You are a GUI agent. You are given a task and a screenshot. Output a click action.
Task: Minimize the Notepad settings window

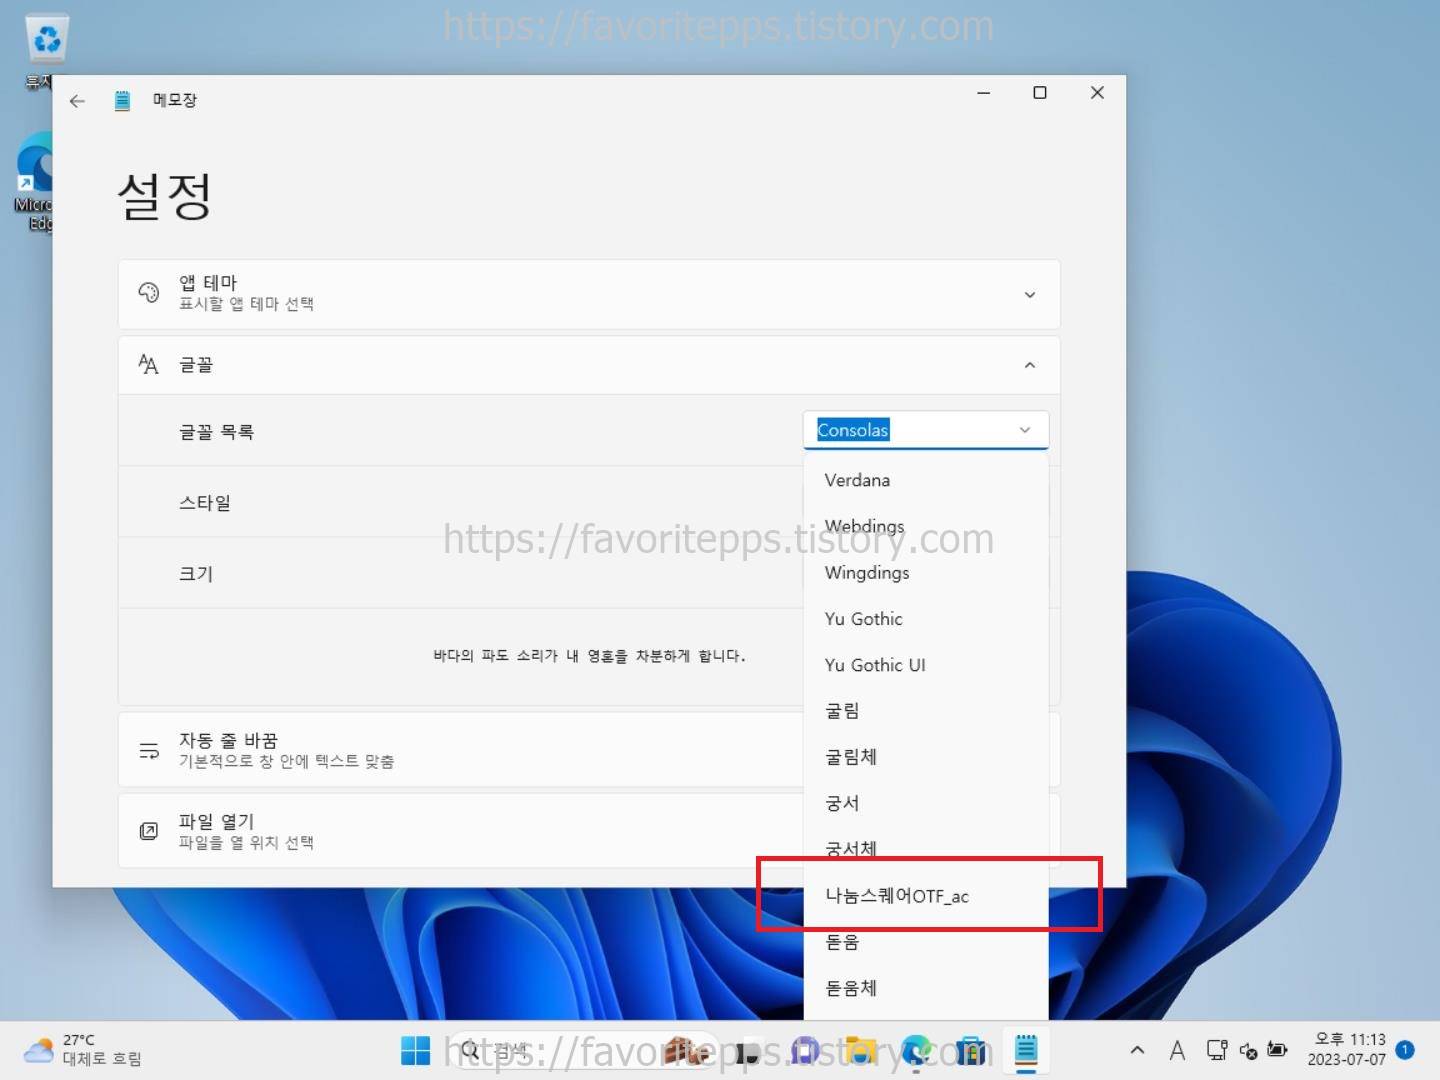(984, 93)
